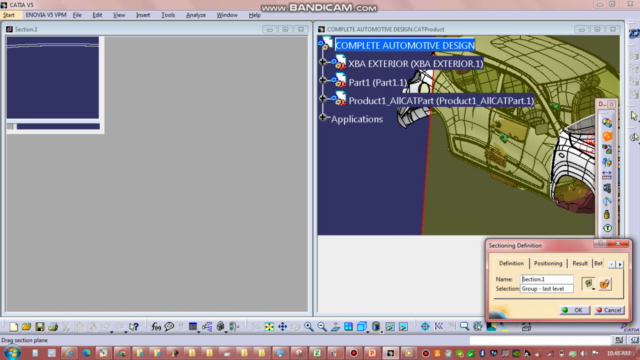The image size is (640, 360).
Task: Confirm with OK in Sectioning Definition
Action: click(x=574, y=310)
